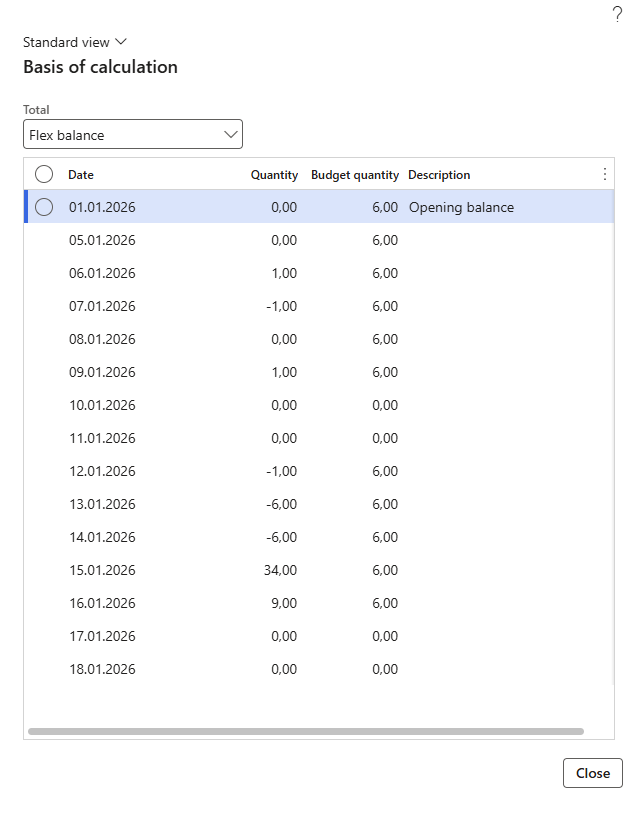Click the Description column header

coord(439,174)
